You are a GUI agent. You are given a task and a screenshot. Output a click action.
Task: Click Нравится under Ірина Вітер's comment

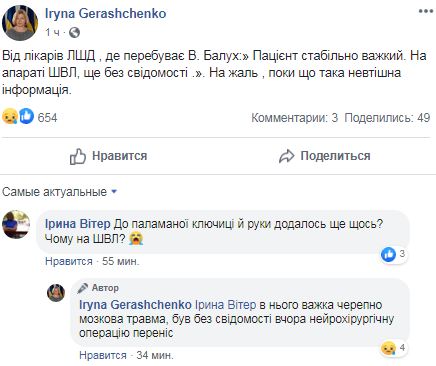tap(69, 261)
